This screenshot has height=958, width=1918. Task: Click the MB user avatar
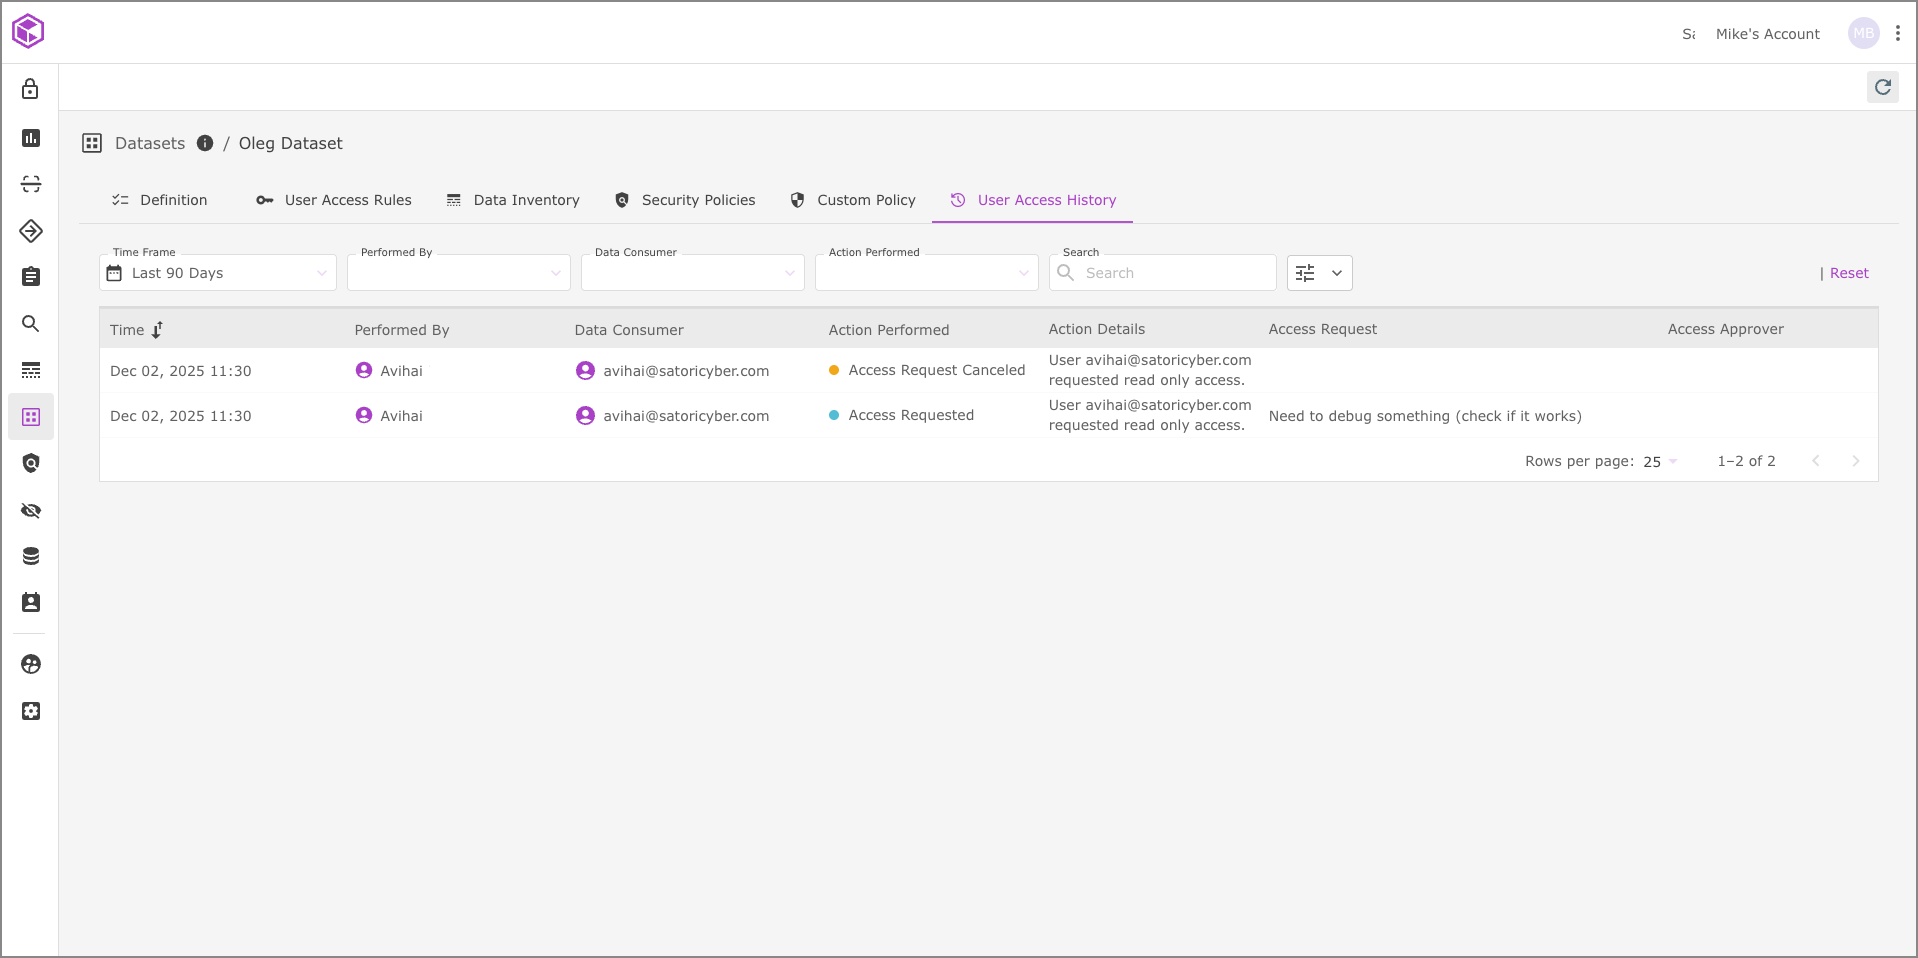tap(1863, 33)
